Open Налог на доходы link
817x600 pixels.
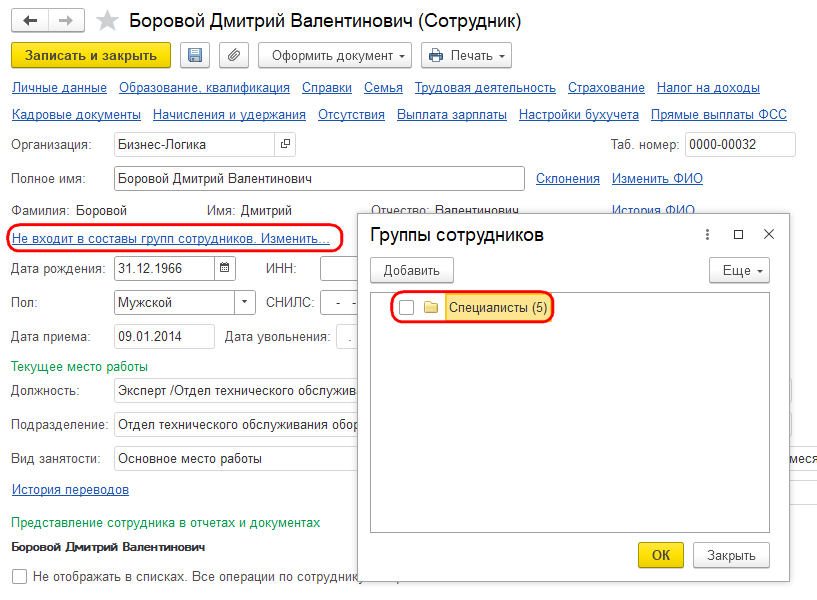[708, 88]
